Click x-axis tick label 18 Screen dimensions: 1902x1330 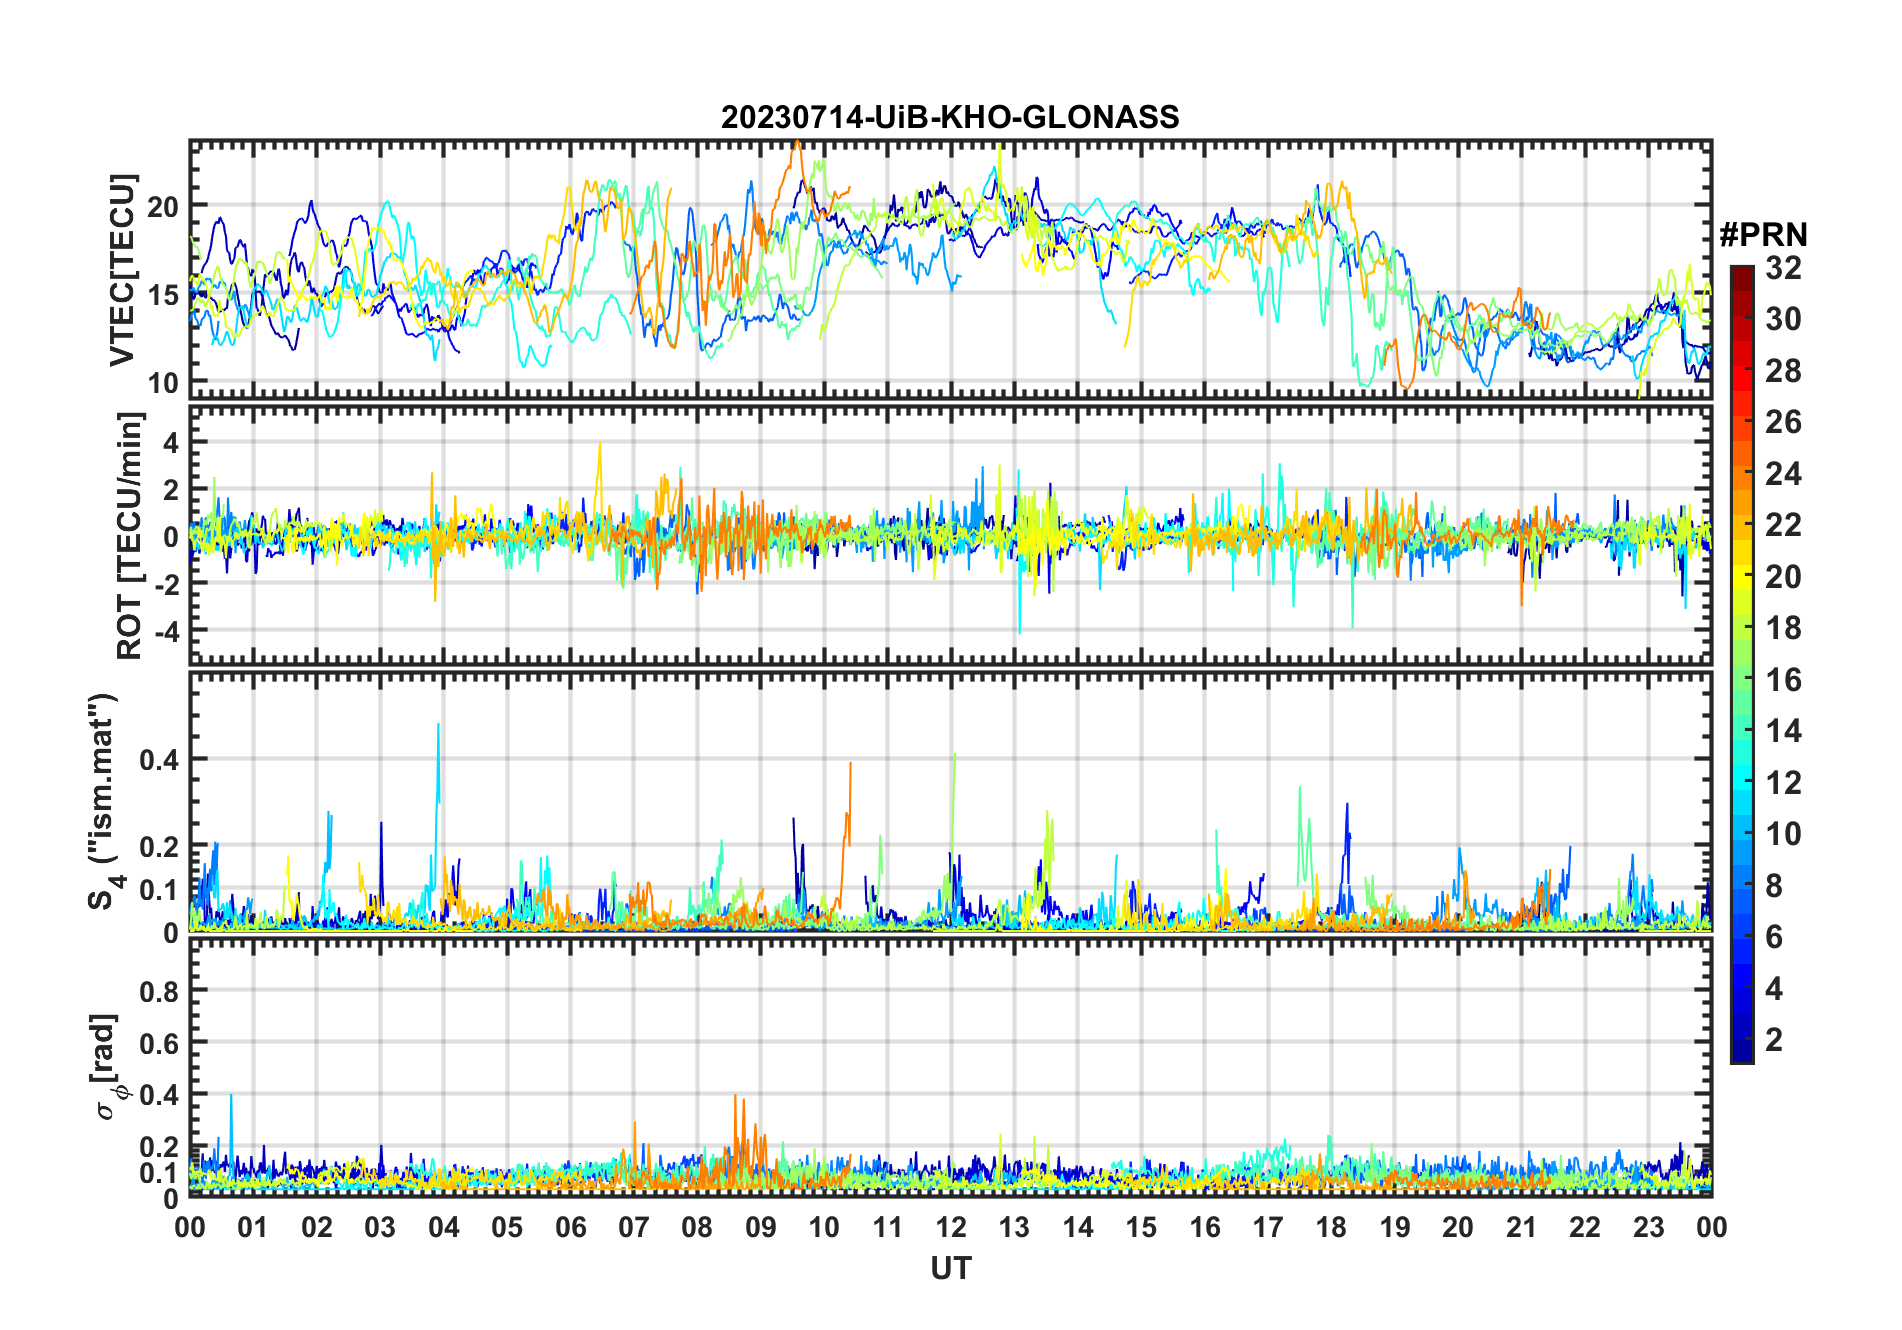(1331, 1227)
